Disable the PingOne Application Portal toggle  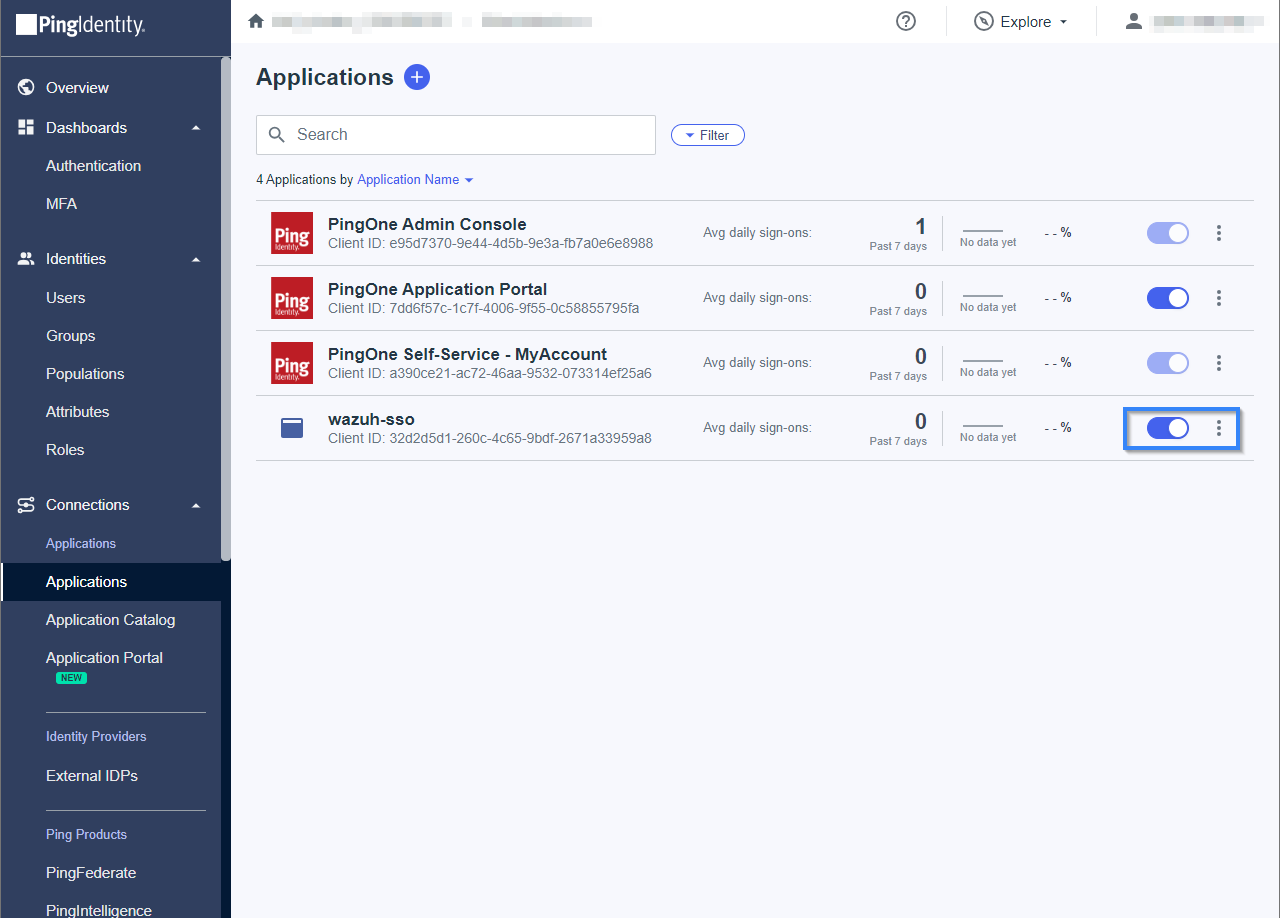[1168, 298]
